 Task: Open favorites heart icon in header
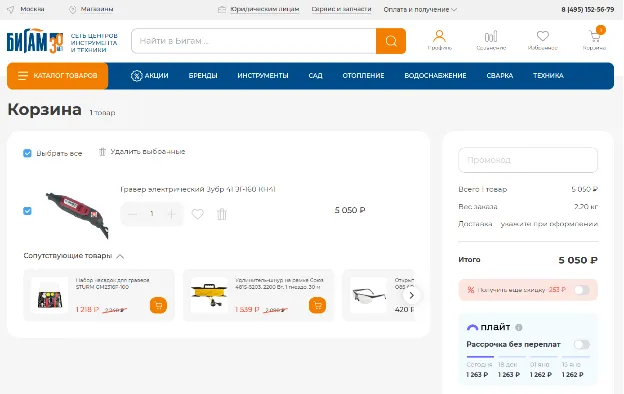coord(542,36)
